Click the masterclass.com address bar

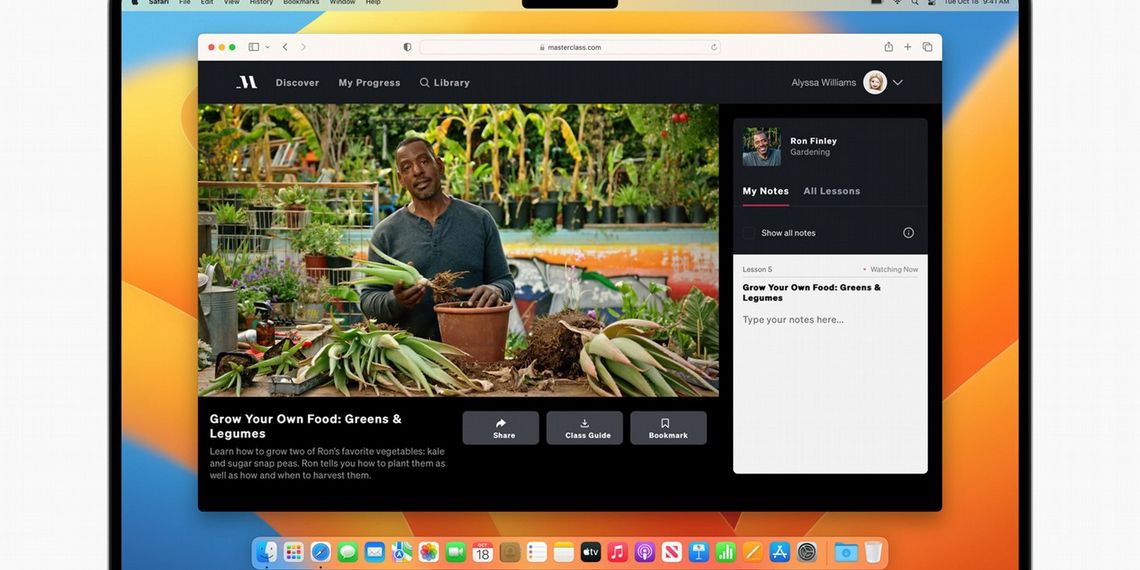click(x=570, y=47)
